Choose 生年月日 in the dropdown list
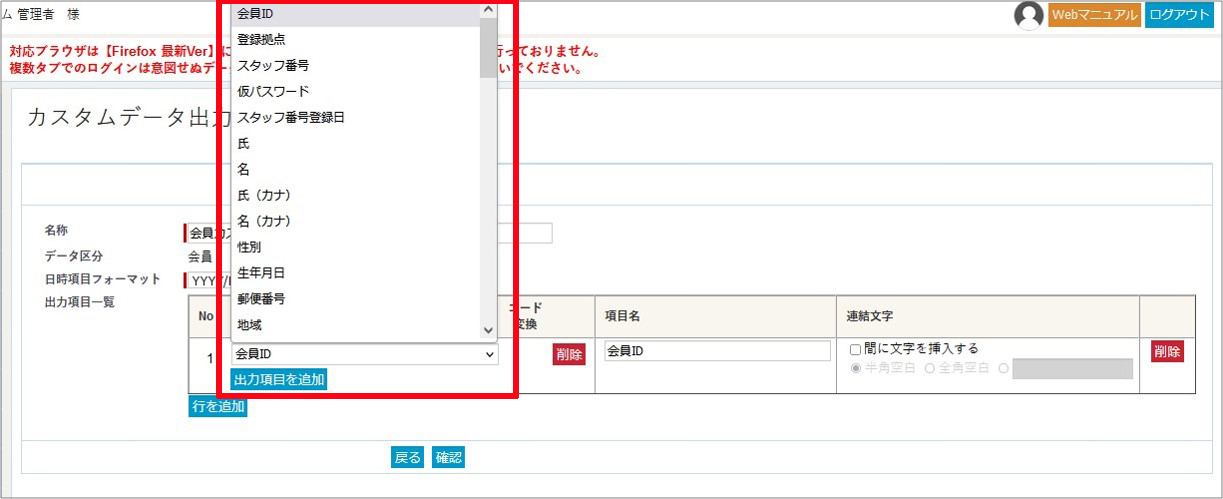Viewport: 1223px width, 499px height. point(355,273)
